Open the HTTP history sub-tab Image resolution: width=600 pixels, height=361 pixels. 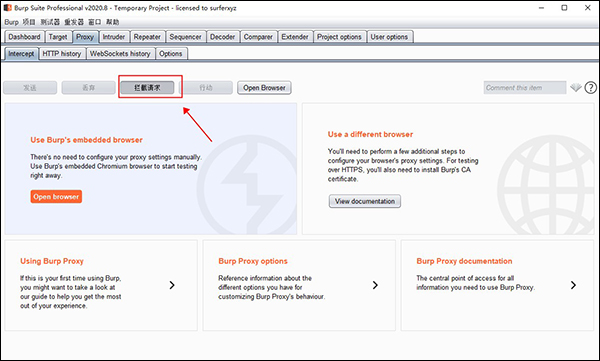pos(62,54)
